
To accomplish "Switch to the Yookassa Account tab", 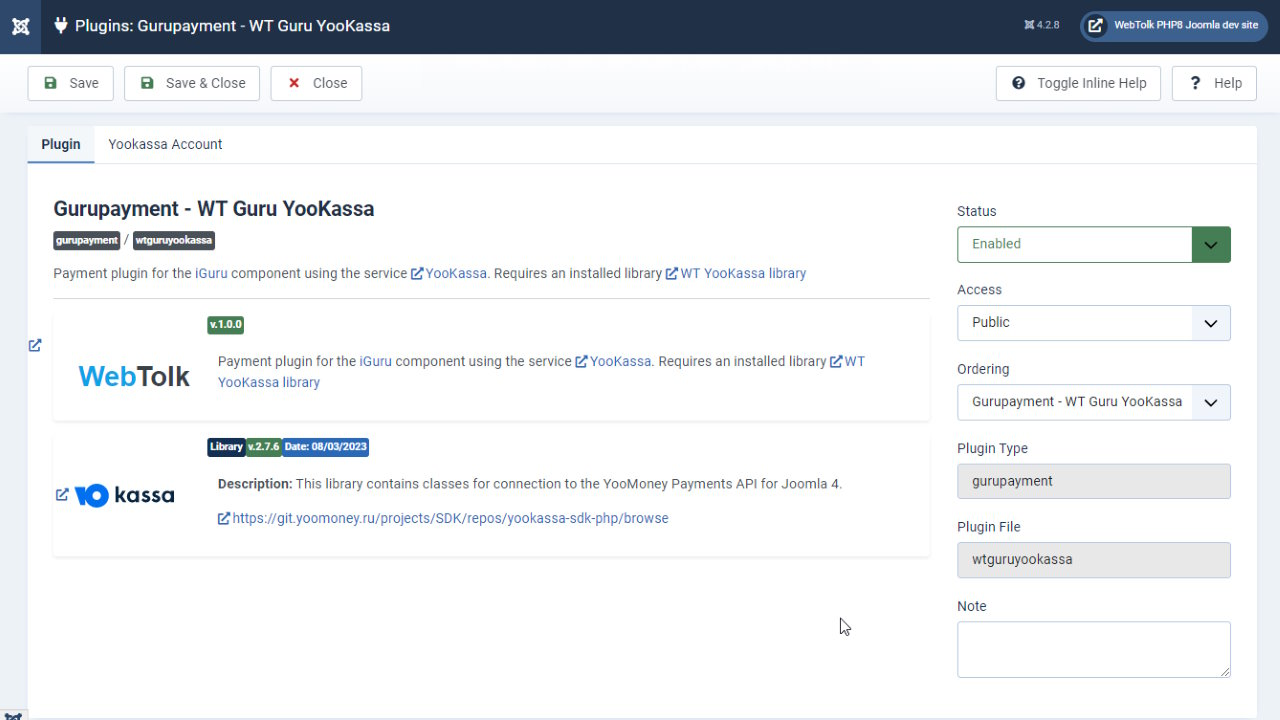I will [x=165, y=144].
